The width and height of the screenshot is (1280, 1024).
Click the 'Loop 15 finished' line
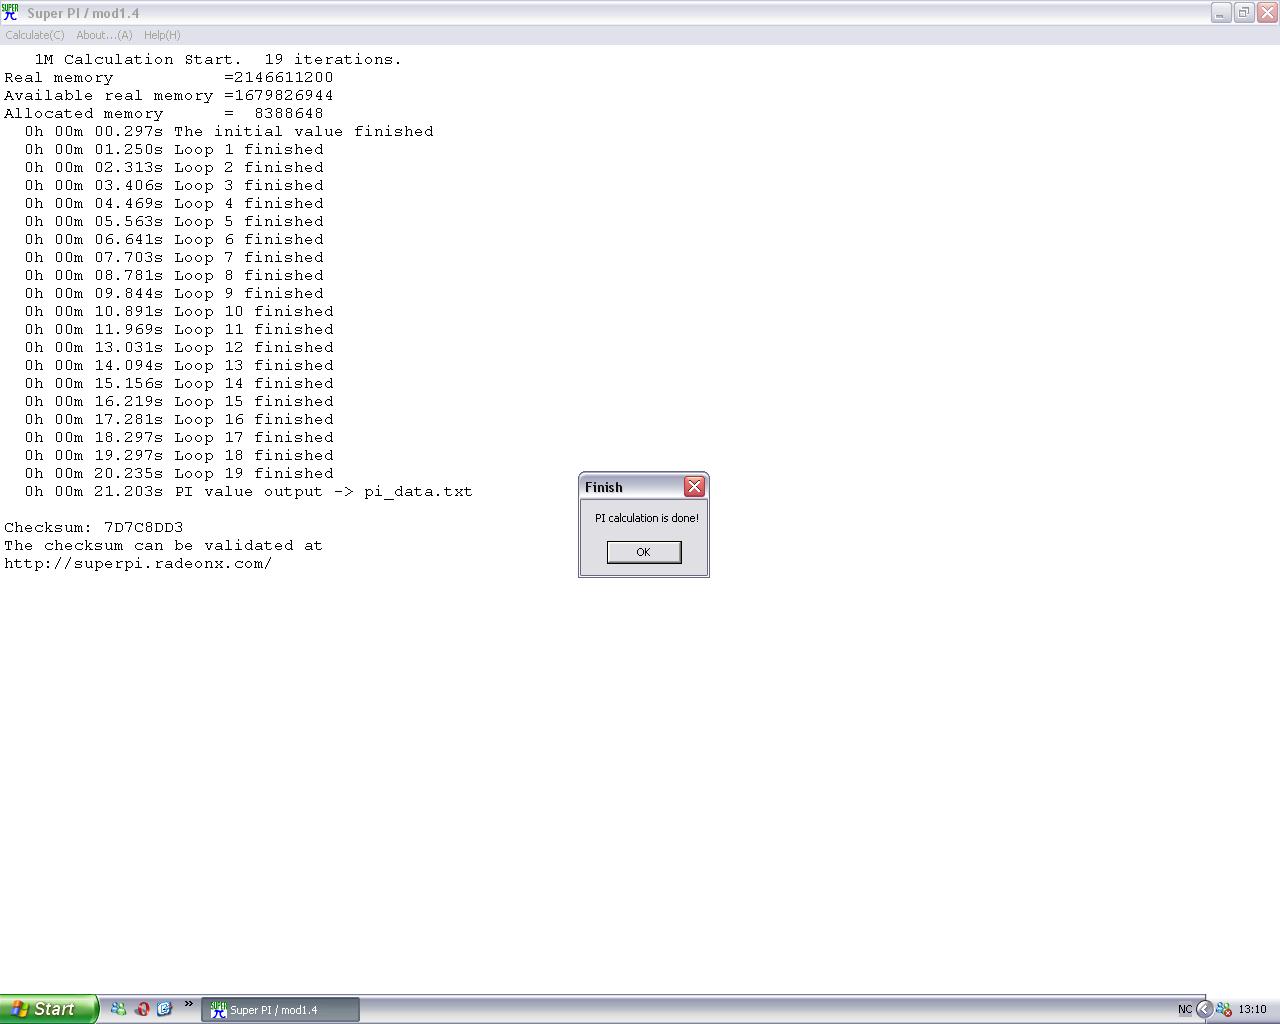(x=179, y=402)
